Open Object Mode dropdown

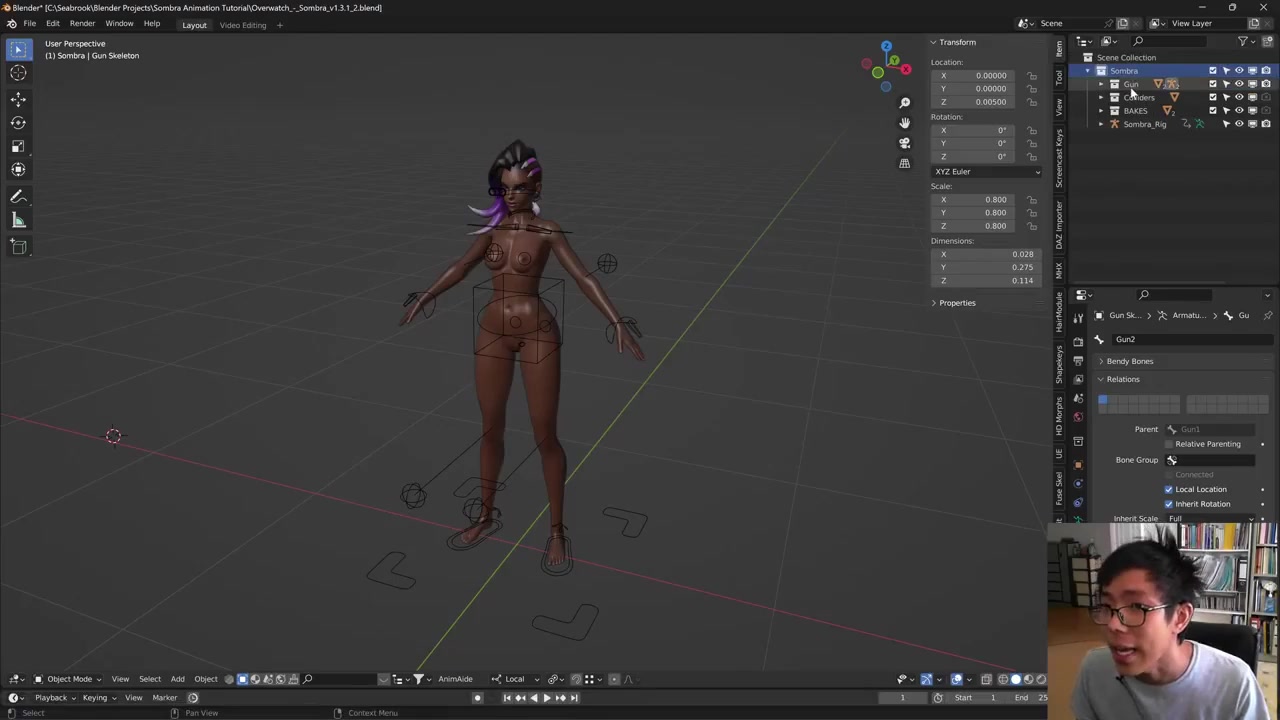[x=69, y=679]
